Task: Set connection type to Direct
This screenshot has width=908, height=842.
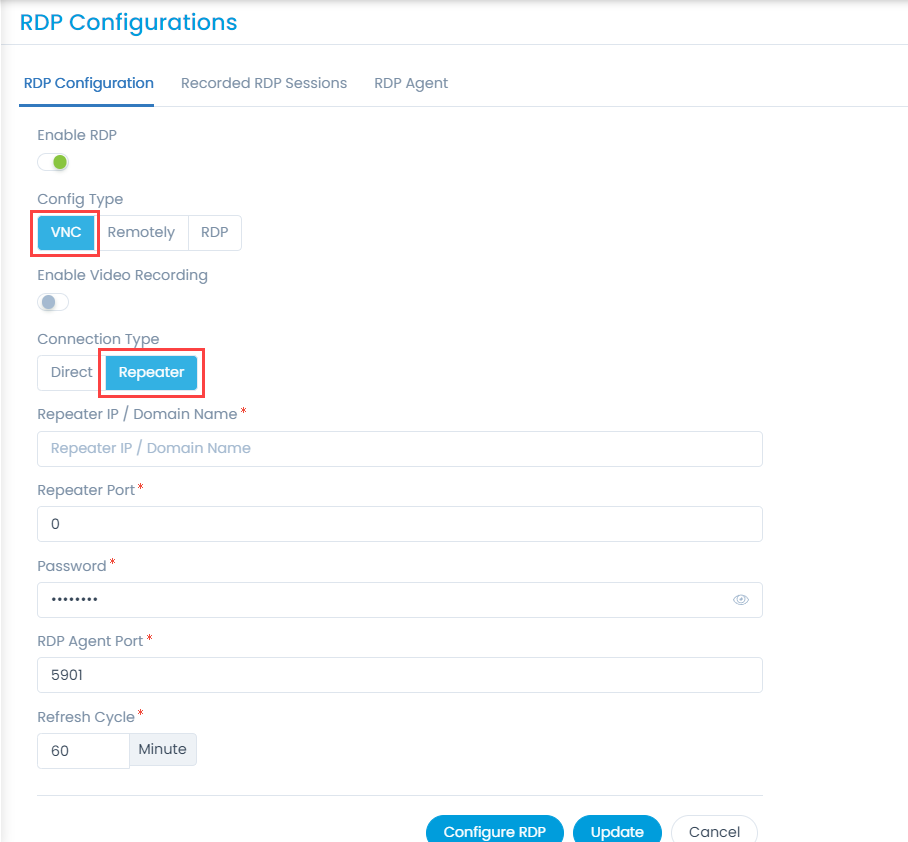Action: [x=71, y=372]
